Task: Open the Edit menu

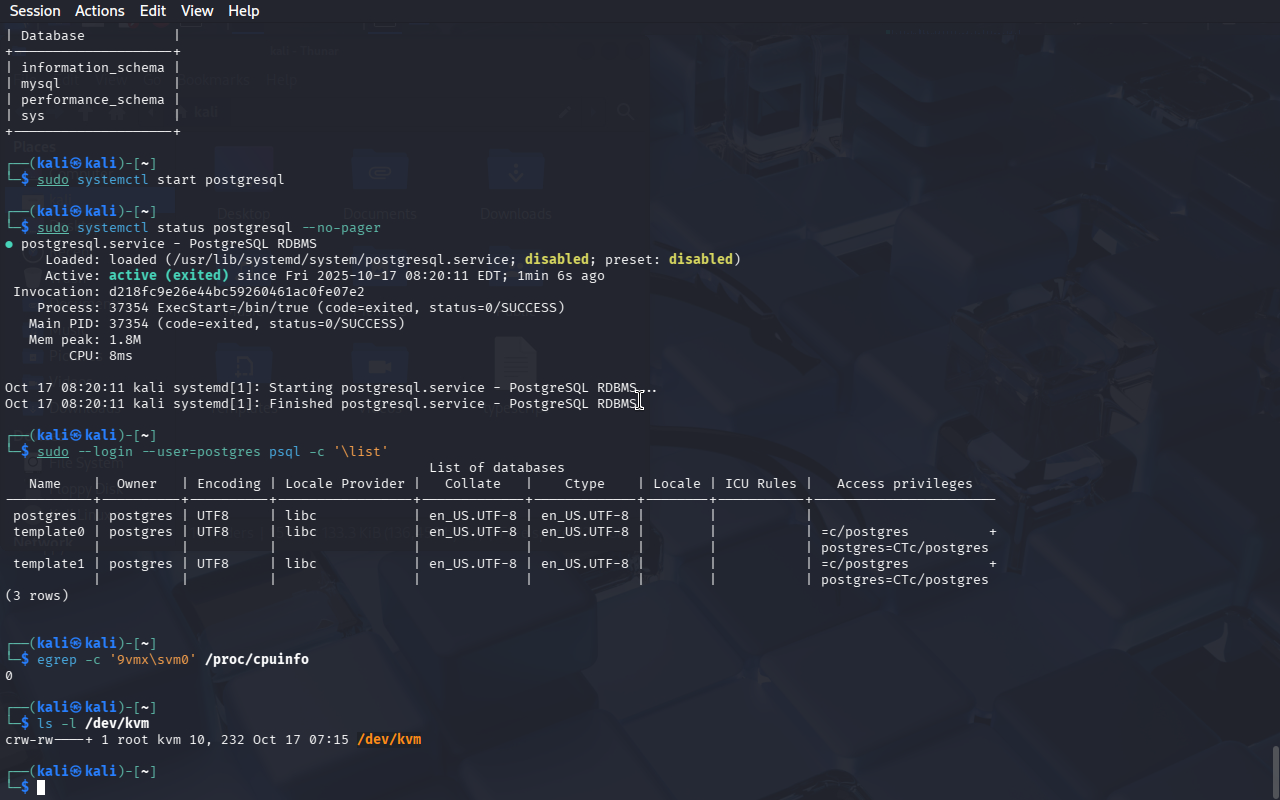Action: (x=153, y=11)
